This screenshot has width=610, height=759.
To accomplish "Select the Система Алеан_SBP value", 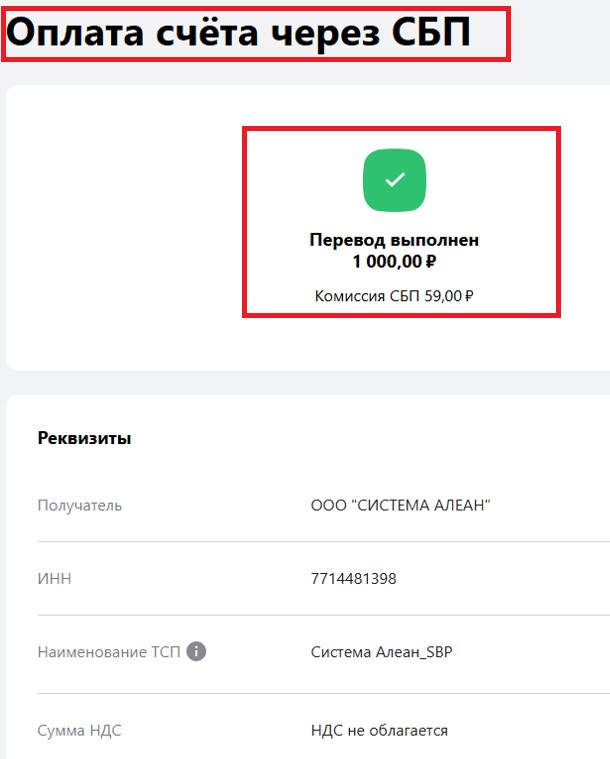I will 381,652.
